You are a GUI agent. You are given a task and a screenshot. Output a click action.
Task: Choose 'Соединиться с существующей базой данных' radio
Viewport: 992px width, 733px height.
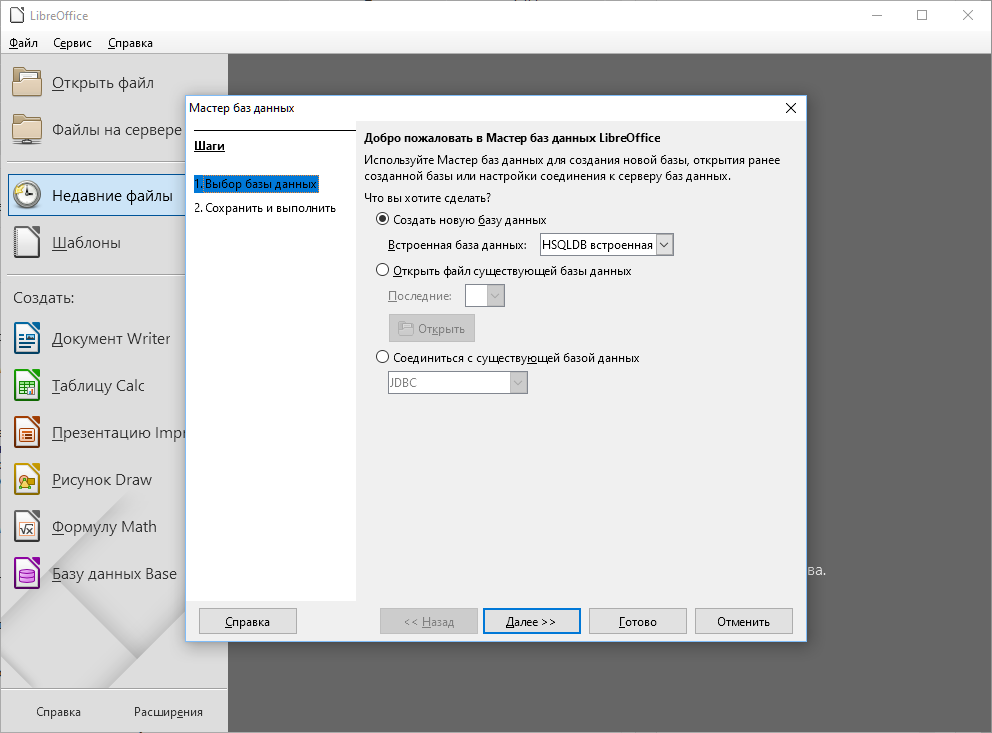382,358
